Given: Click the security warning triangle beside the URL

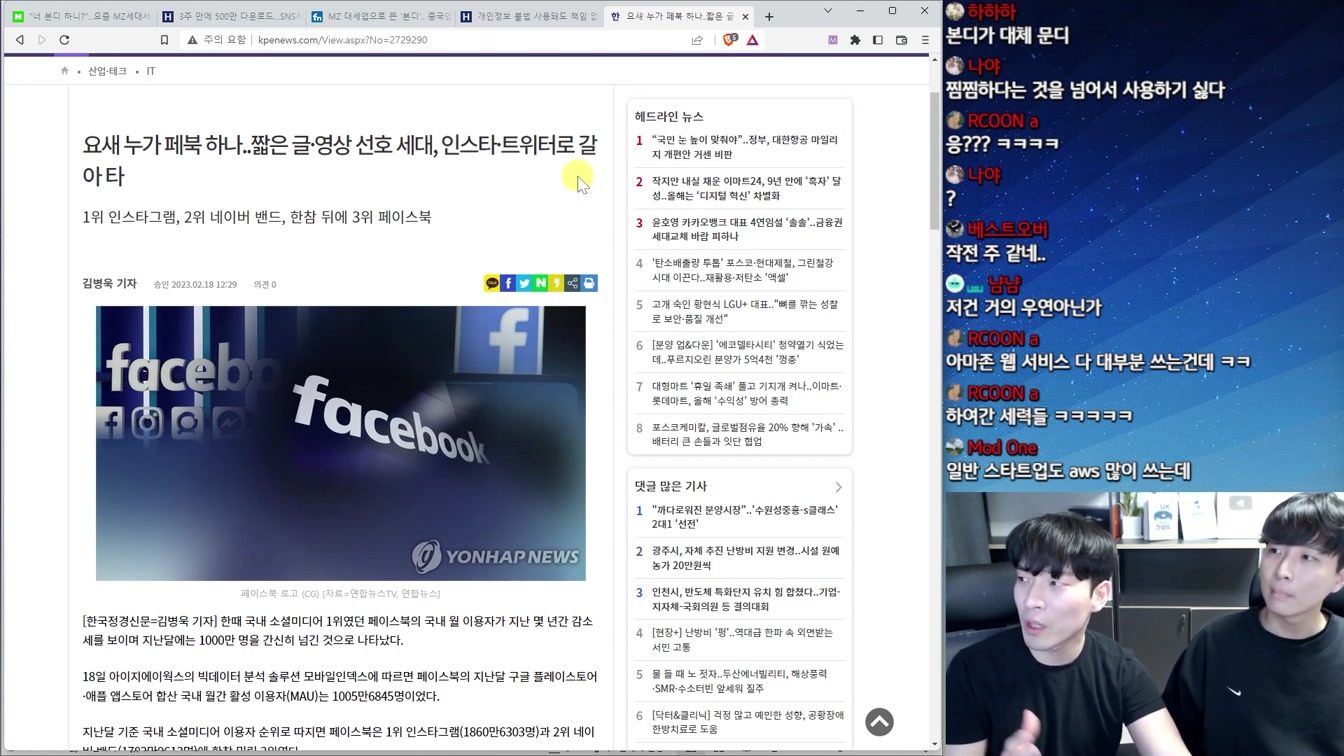Looking at the screenshot, I should point(192,40).
